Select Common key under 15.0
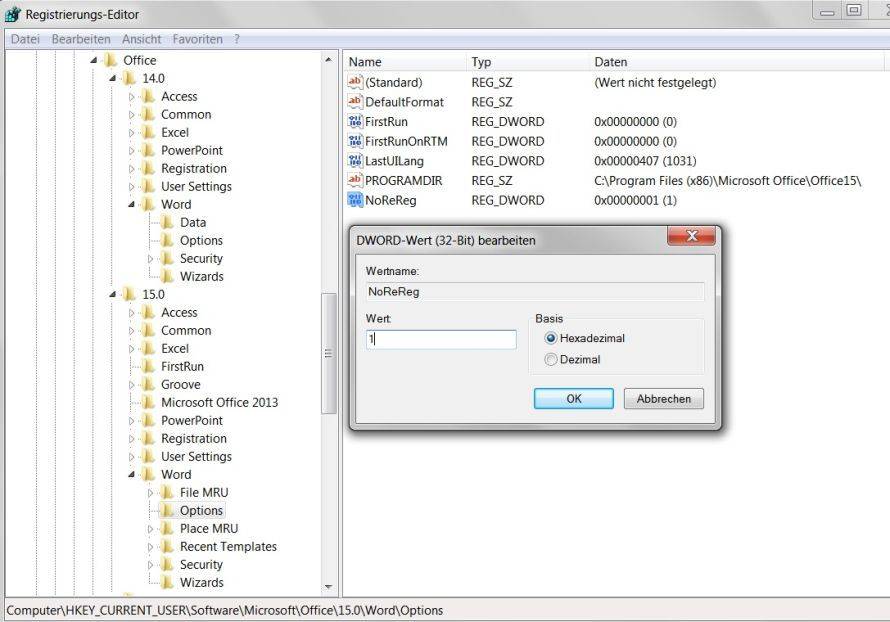The height and width of the screenshot is (622, 890). 186,330
